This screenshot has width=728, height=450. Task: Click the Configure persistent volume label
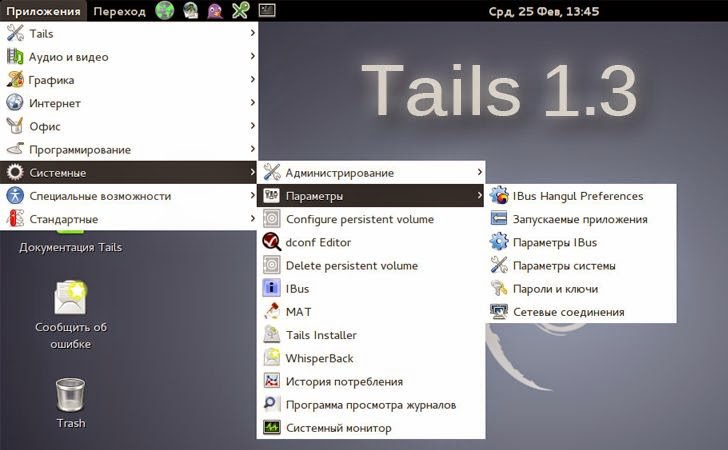coord(360,219)
